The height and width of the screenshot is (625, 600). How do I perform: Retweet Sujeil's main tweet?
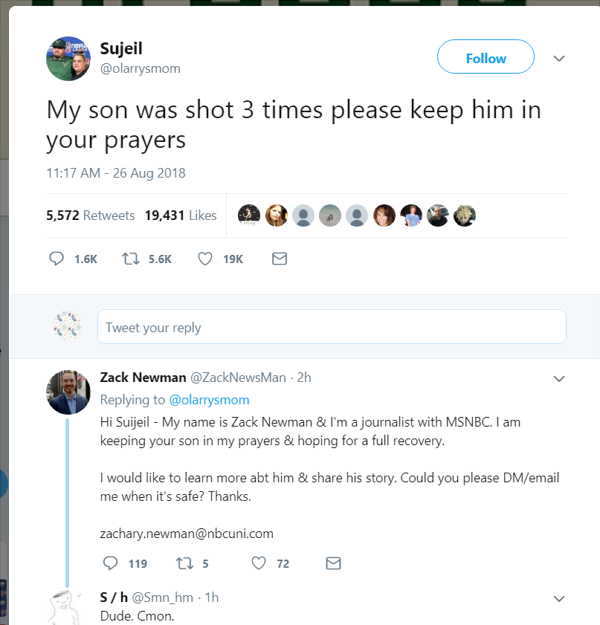(131, 259)
